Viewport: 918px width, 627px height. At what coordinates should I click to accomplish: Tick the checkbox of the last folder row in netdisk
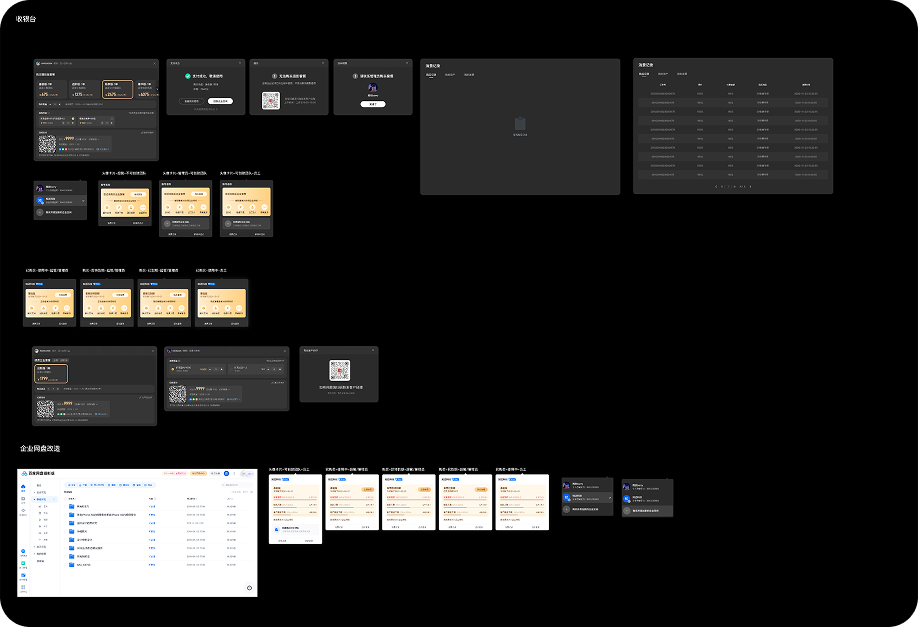(65, 564)
